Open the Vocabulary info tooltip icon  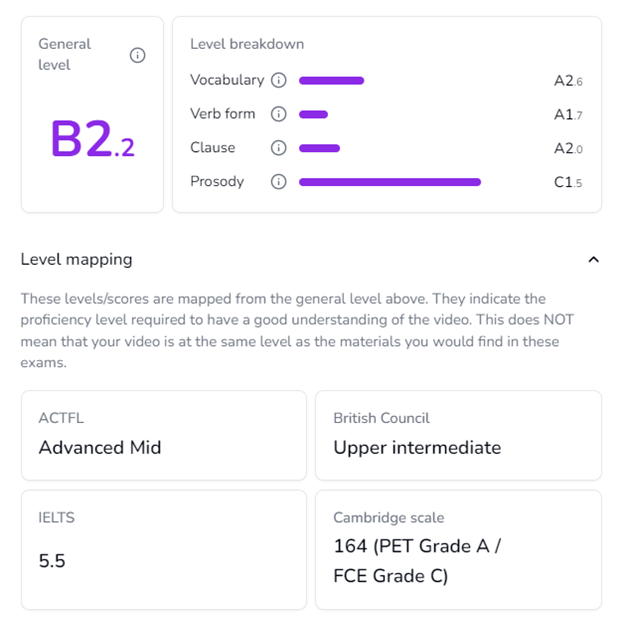click(x=279, y=80)
